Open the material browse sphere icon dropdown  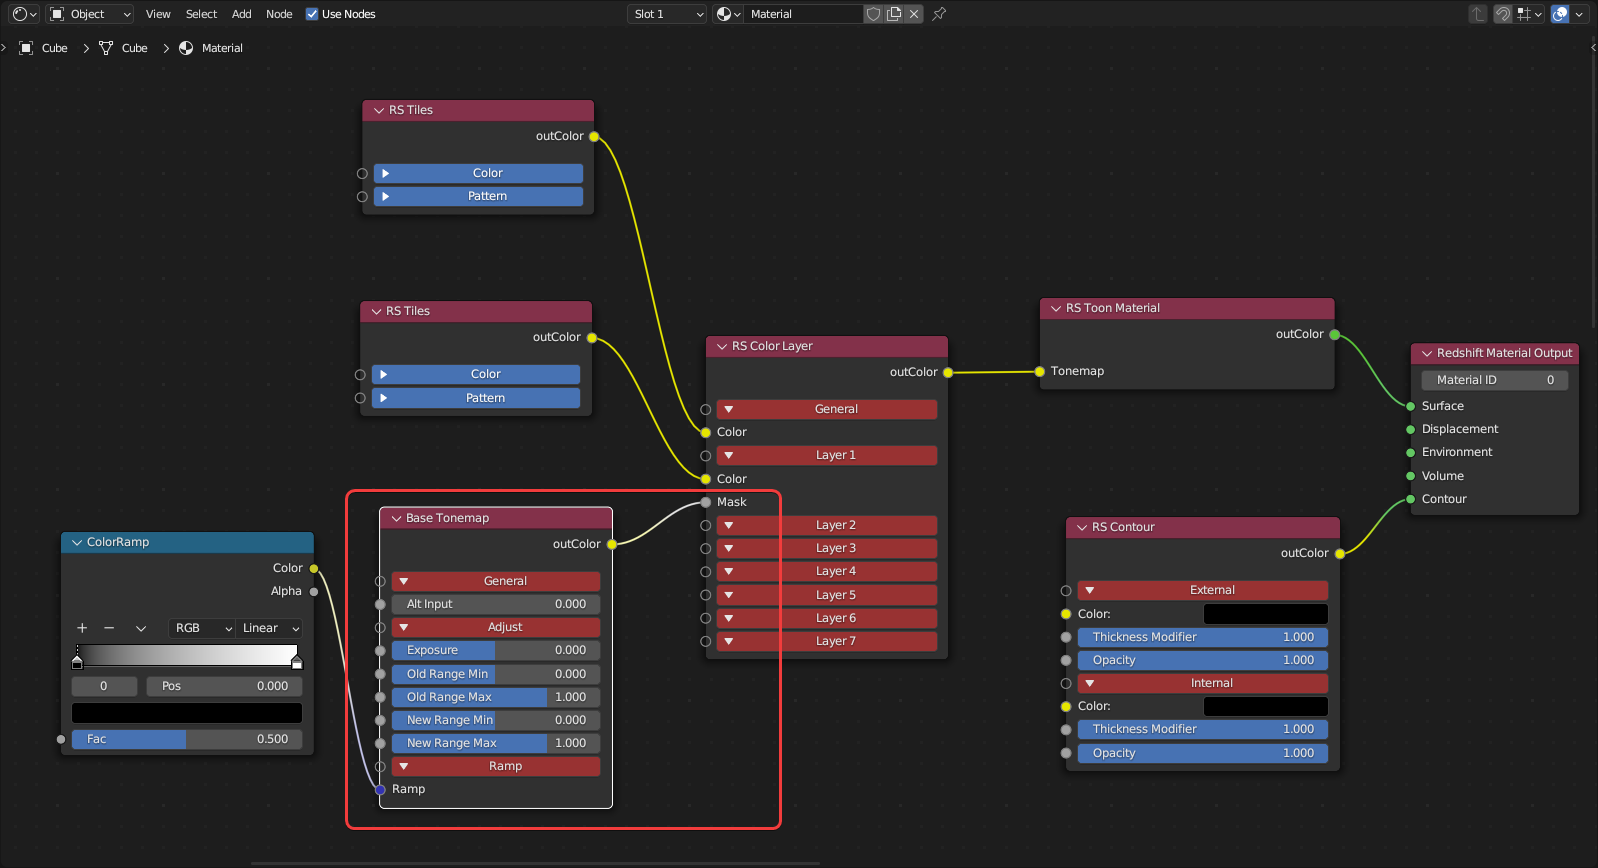728,14
